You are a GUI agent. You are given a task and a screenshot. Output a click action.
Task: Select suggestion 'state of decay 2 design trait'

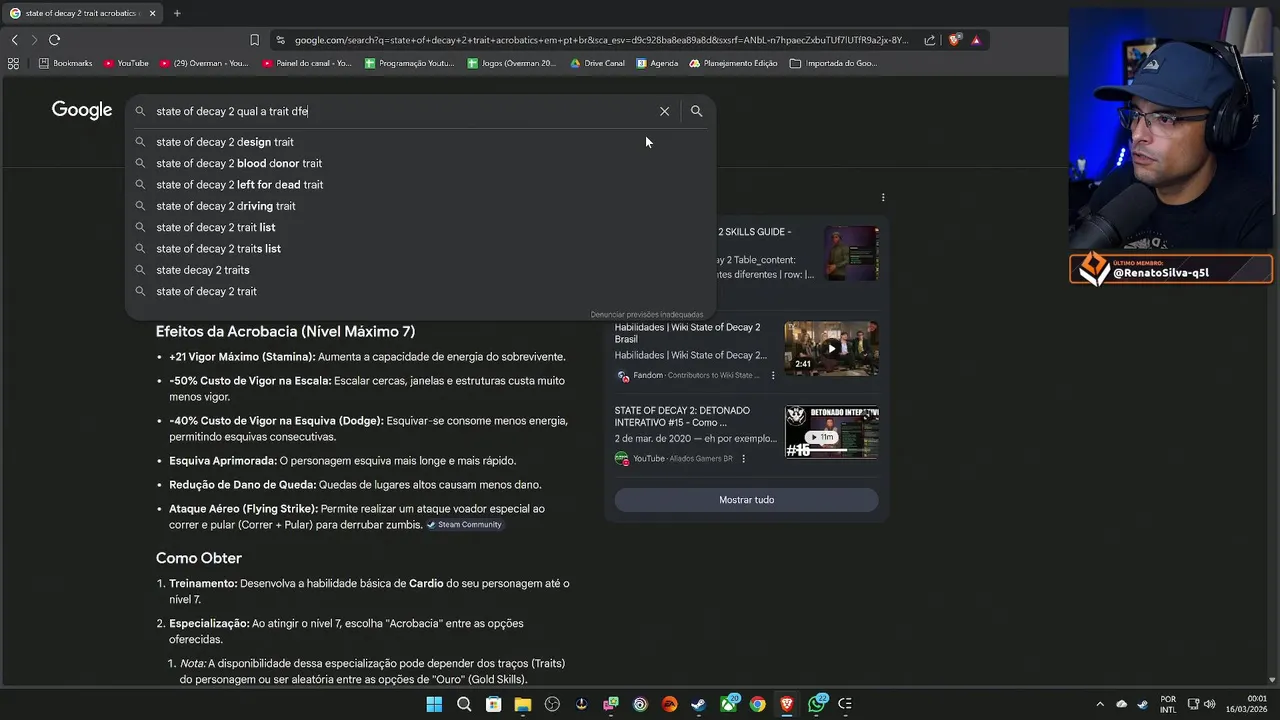click(x=420, y=142)
